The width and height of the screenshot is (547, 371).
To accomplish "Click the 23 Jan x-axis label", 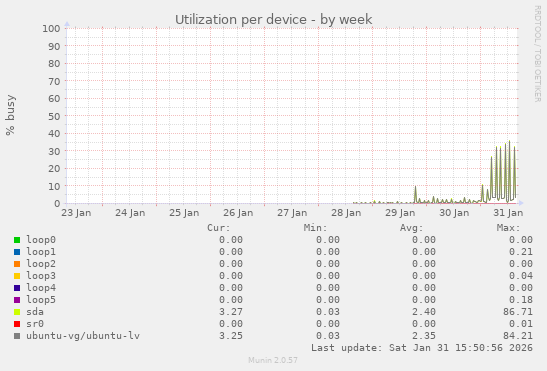I will 76,213.
